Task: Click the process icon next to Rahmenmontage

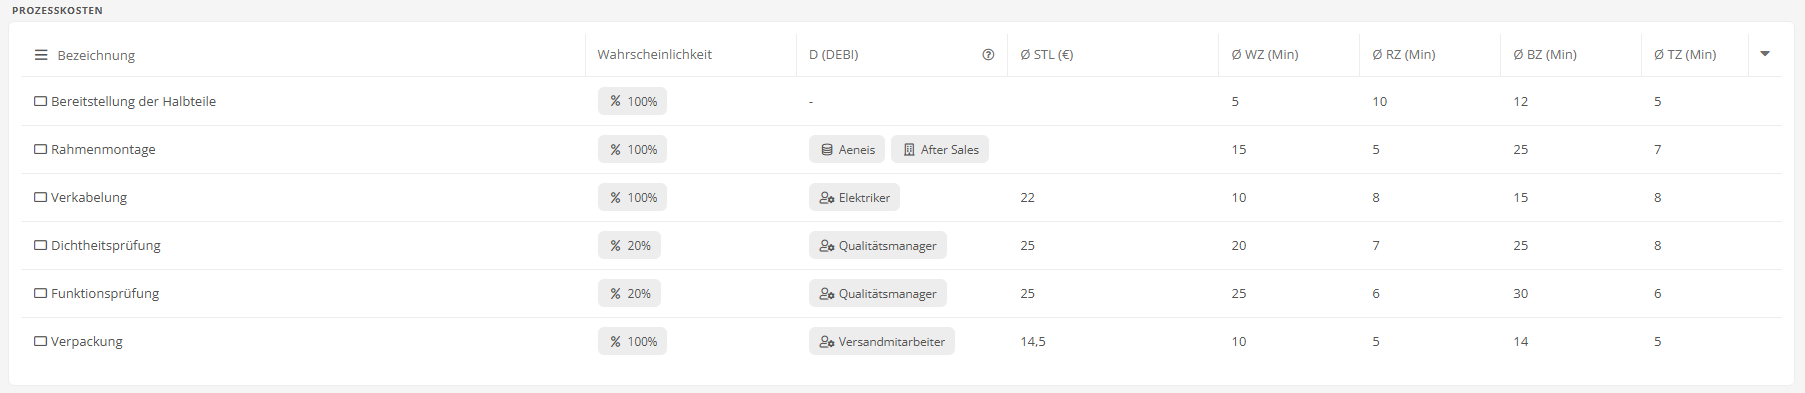Action: 41,149
